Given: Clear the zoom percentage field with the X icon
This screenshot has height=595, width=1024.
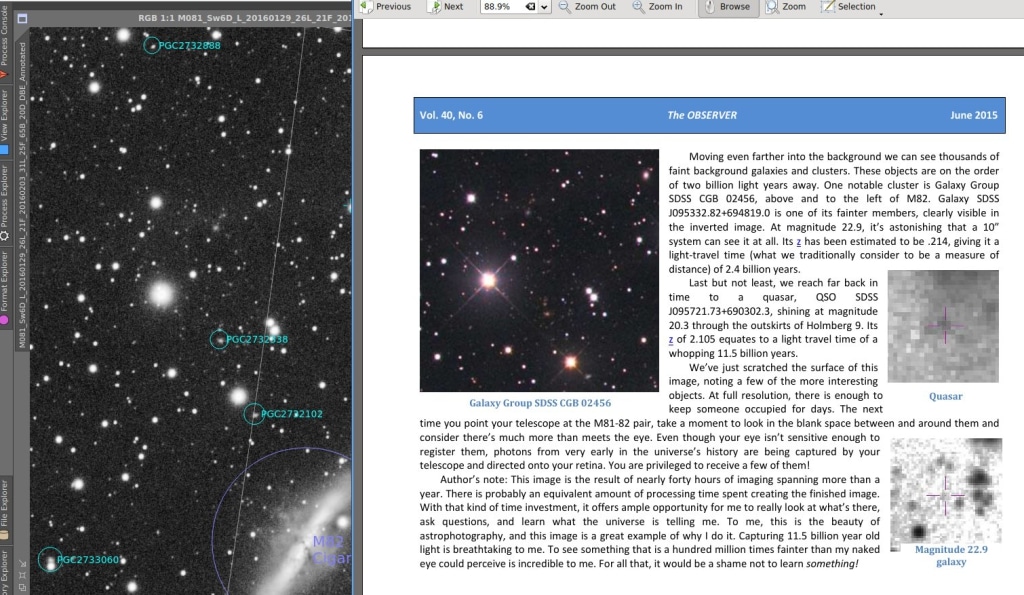Looking at the screenshot, I should coord(530,7).
